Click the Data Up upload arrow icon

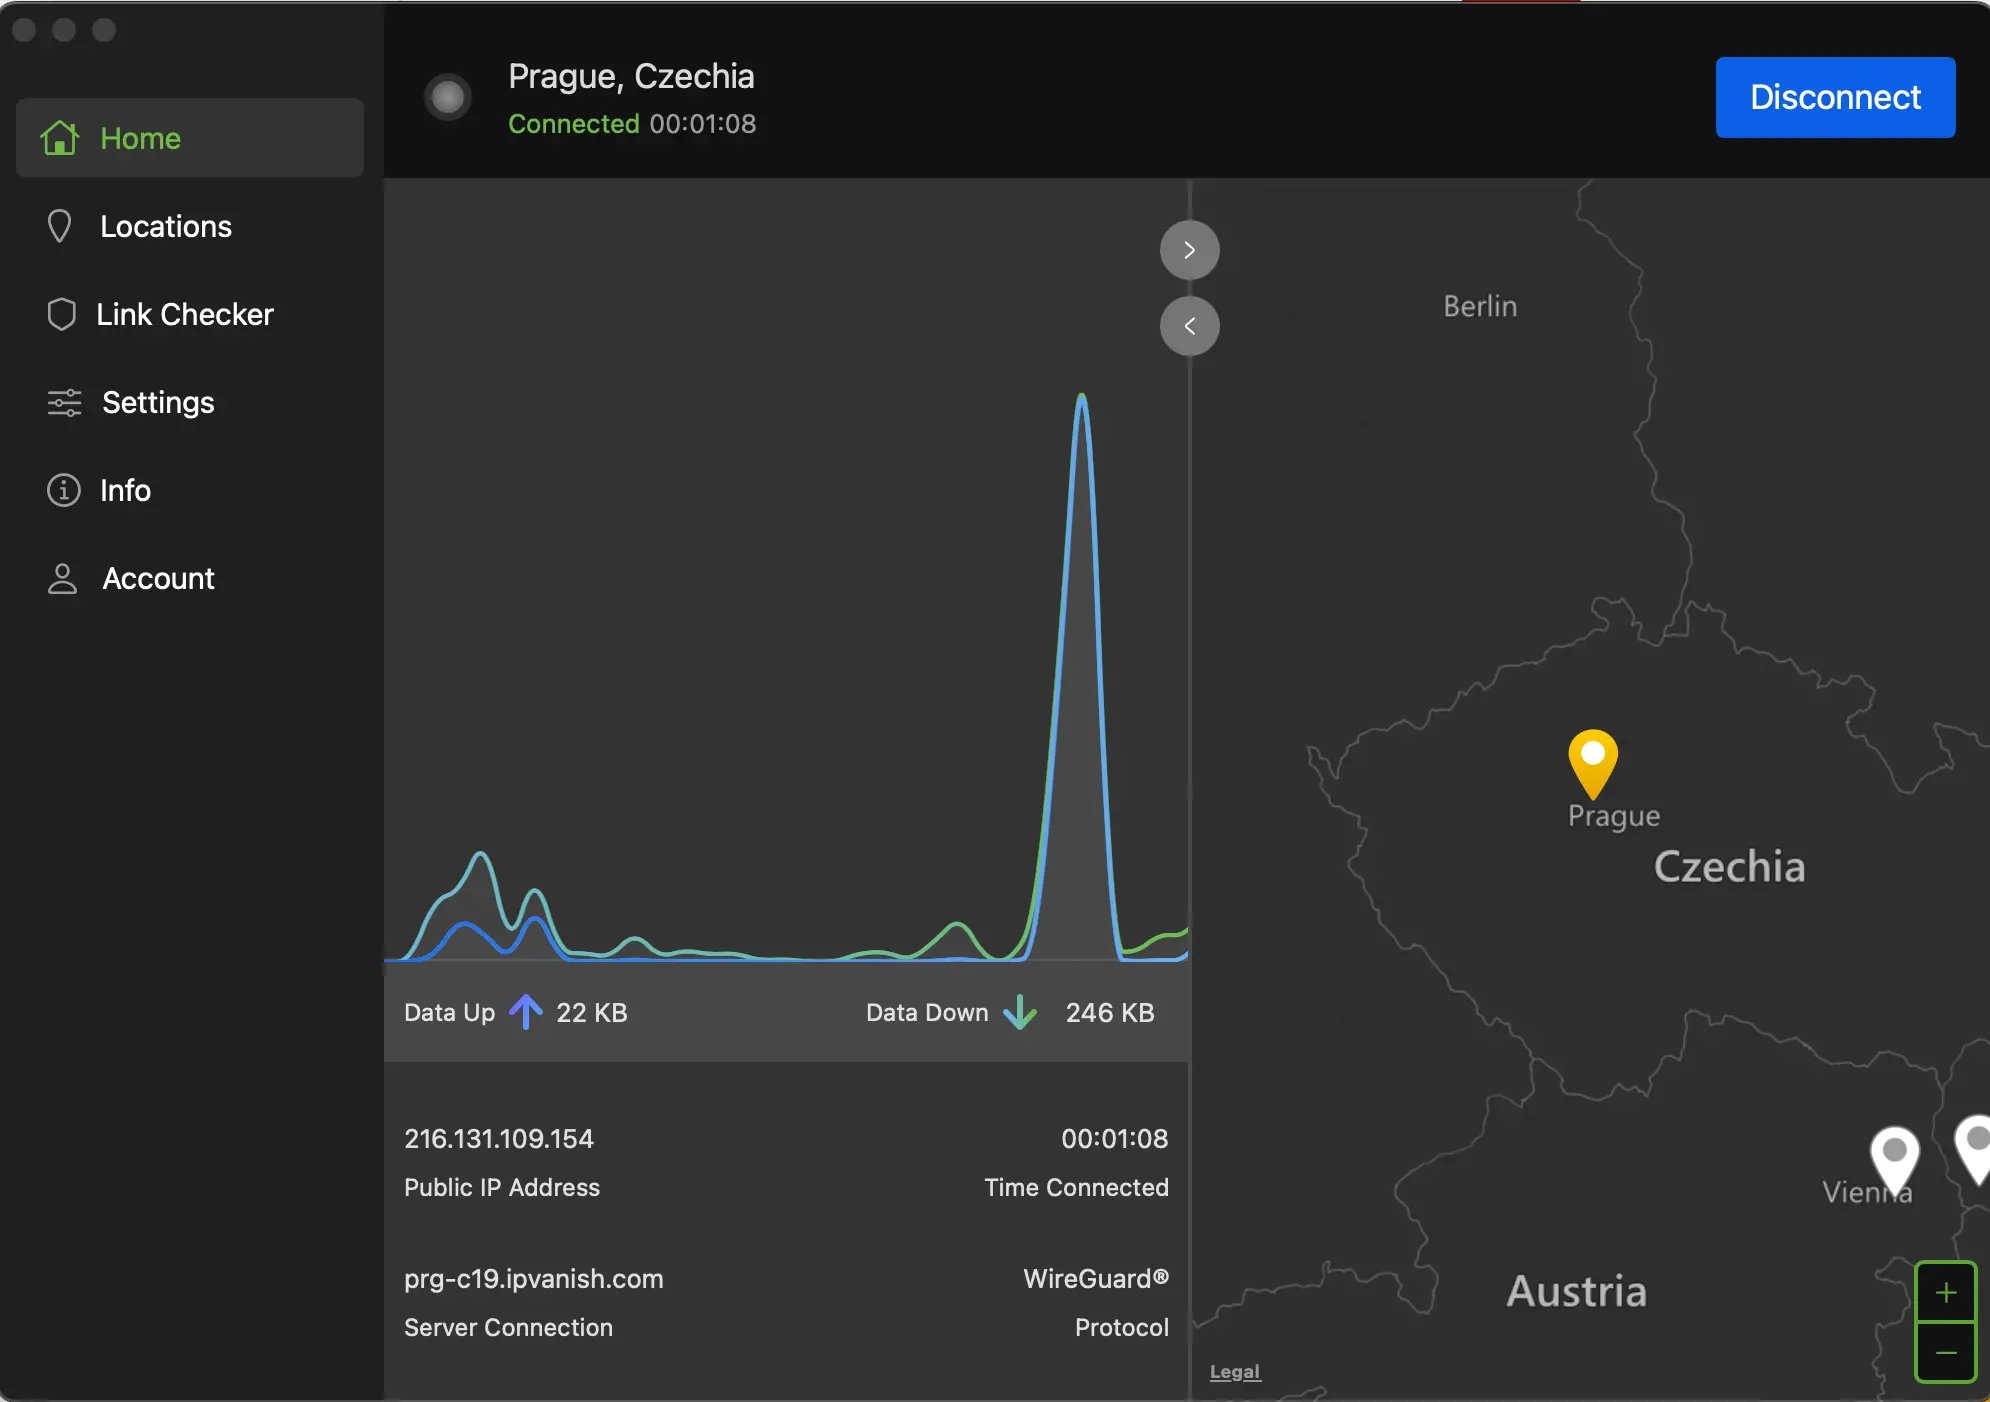coord(525,1013)
